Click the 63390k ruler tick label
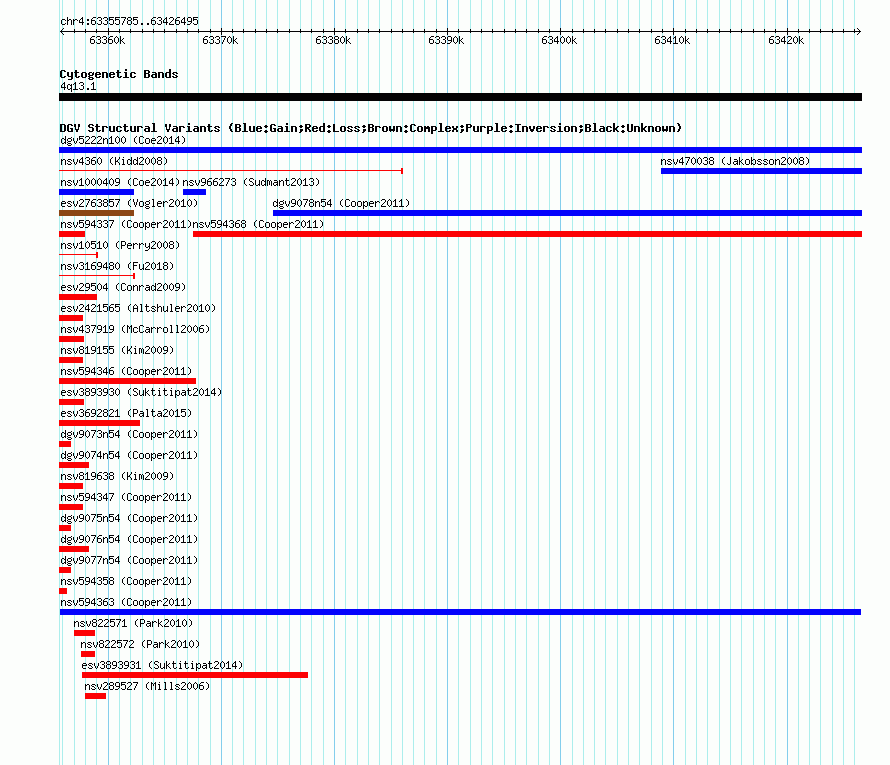This screenshot has width=890, height=765. coord(446,40)
